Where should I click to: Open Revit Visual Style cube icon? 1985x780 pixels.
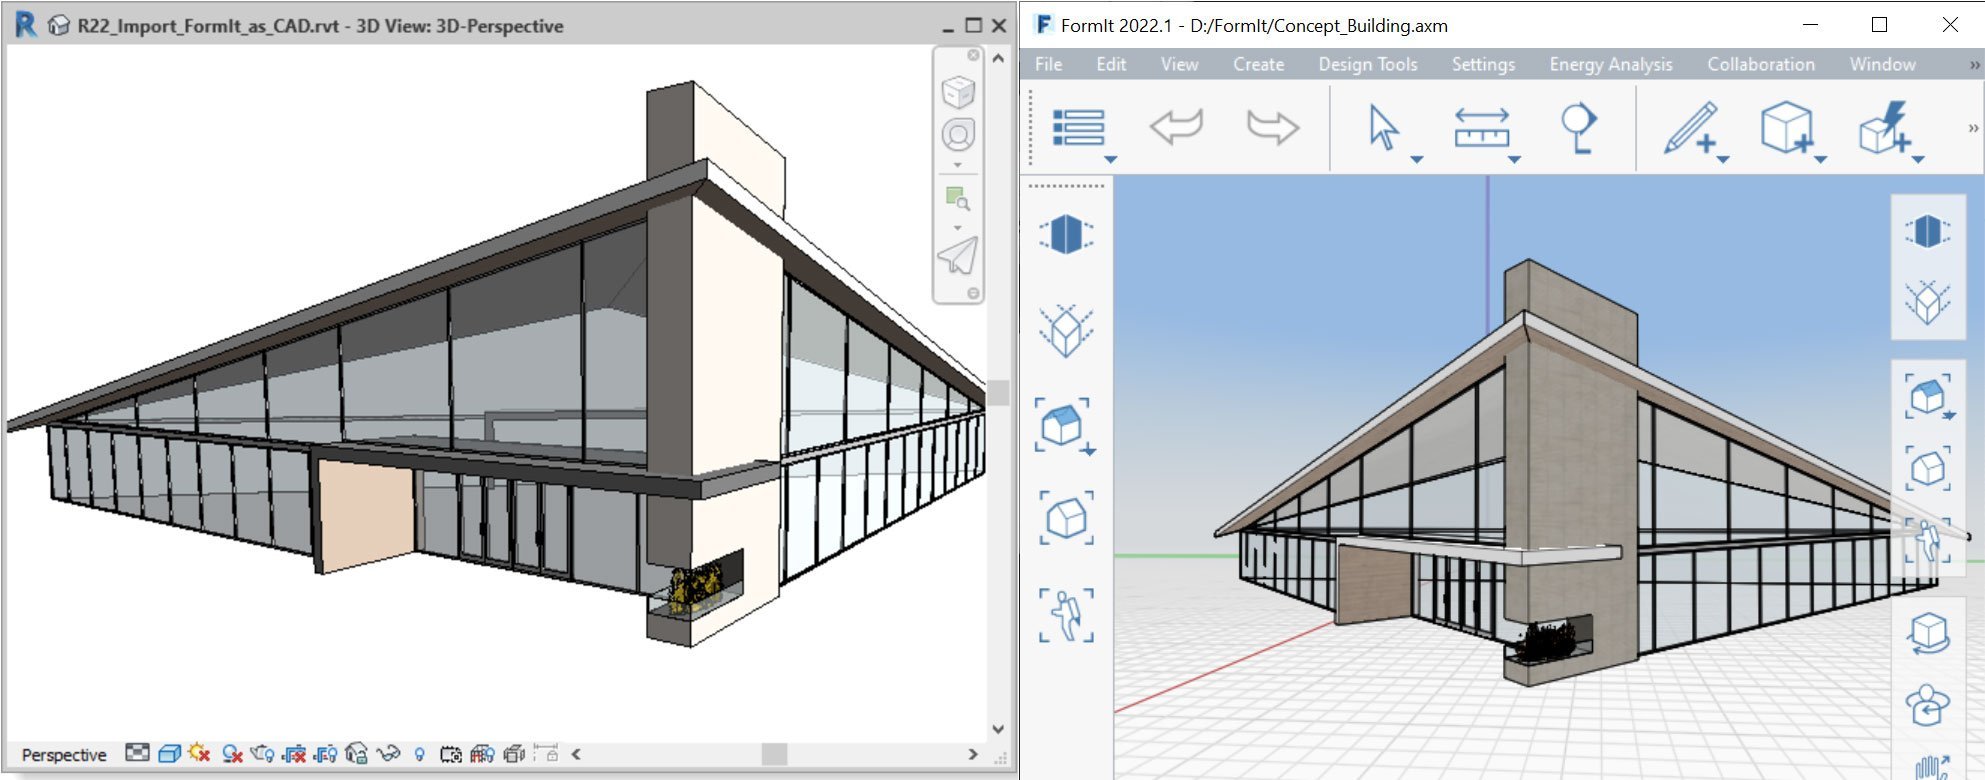[x=169, y=754]
